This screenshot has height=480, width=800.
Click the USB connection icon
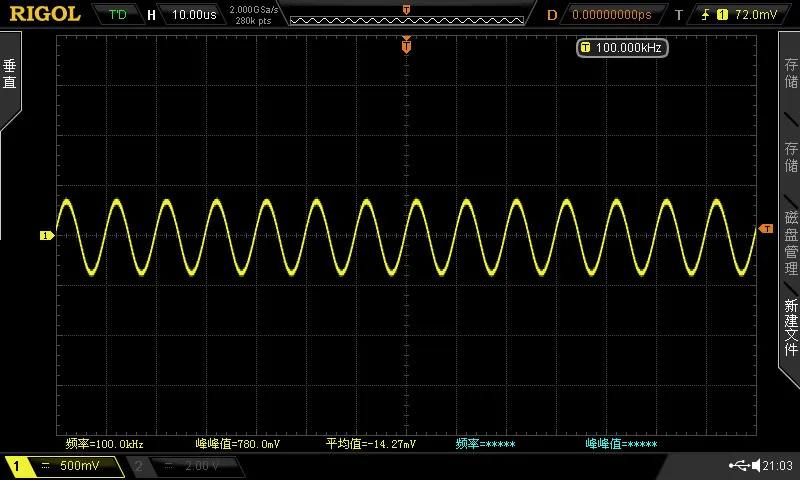click(x=739, y=465)
